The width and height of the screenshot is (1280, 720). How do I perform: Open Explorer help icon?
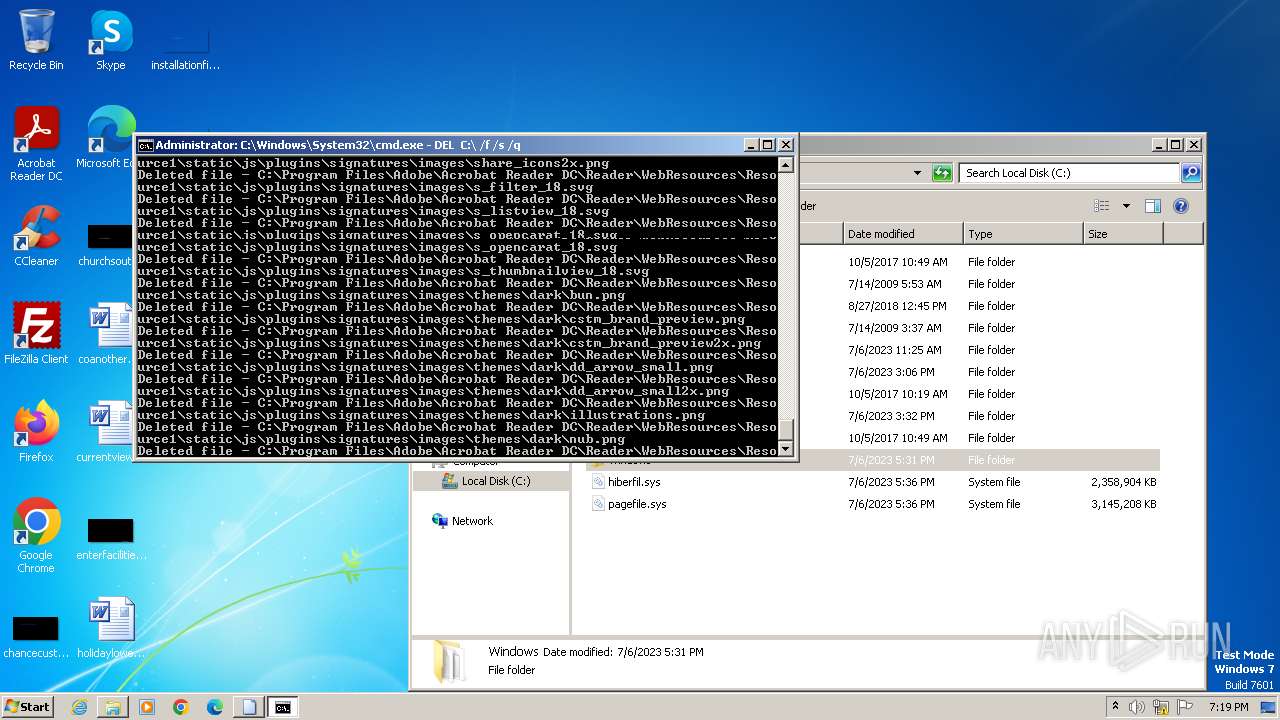[1181, 206]
